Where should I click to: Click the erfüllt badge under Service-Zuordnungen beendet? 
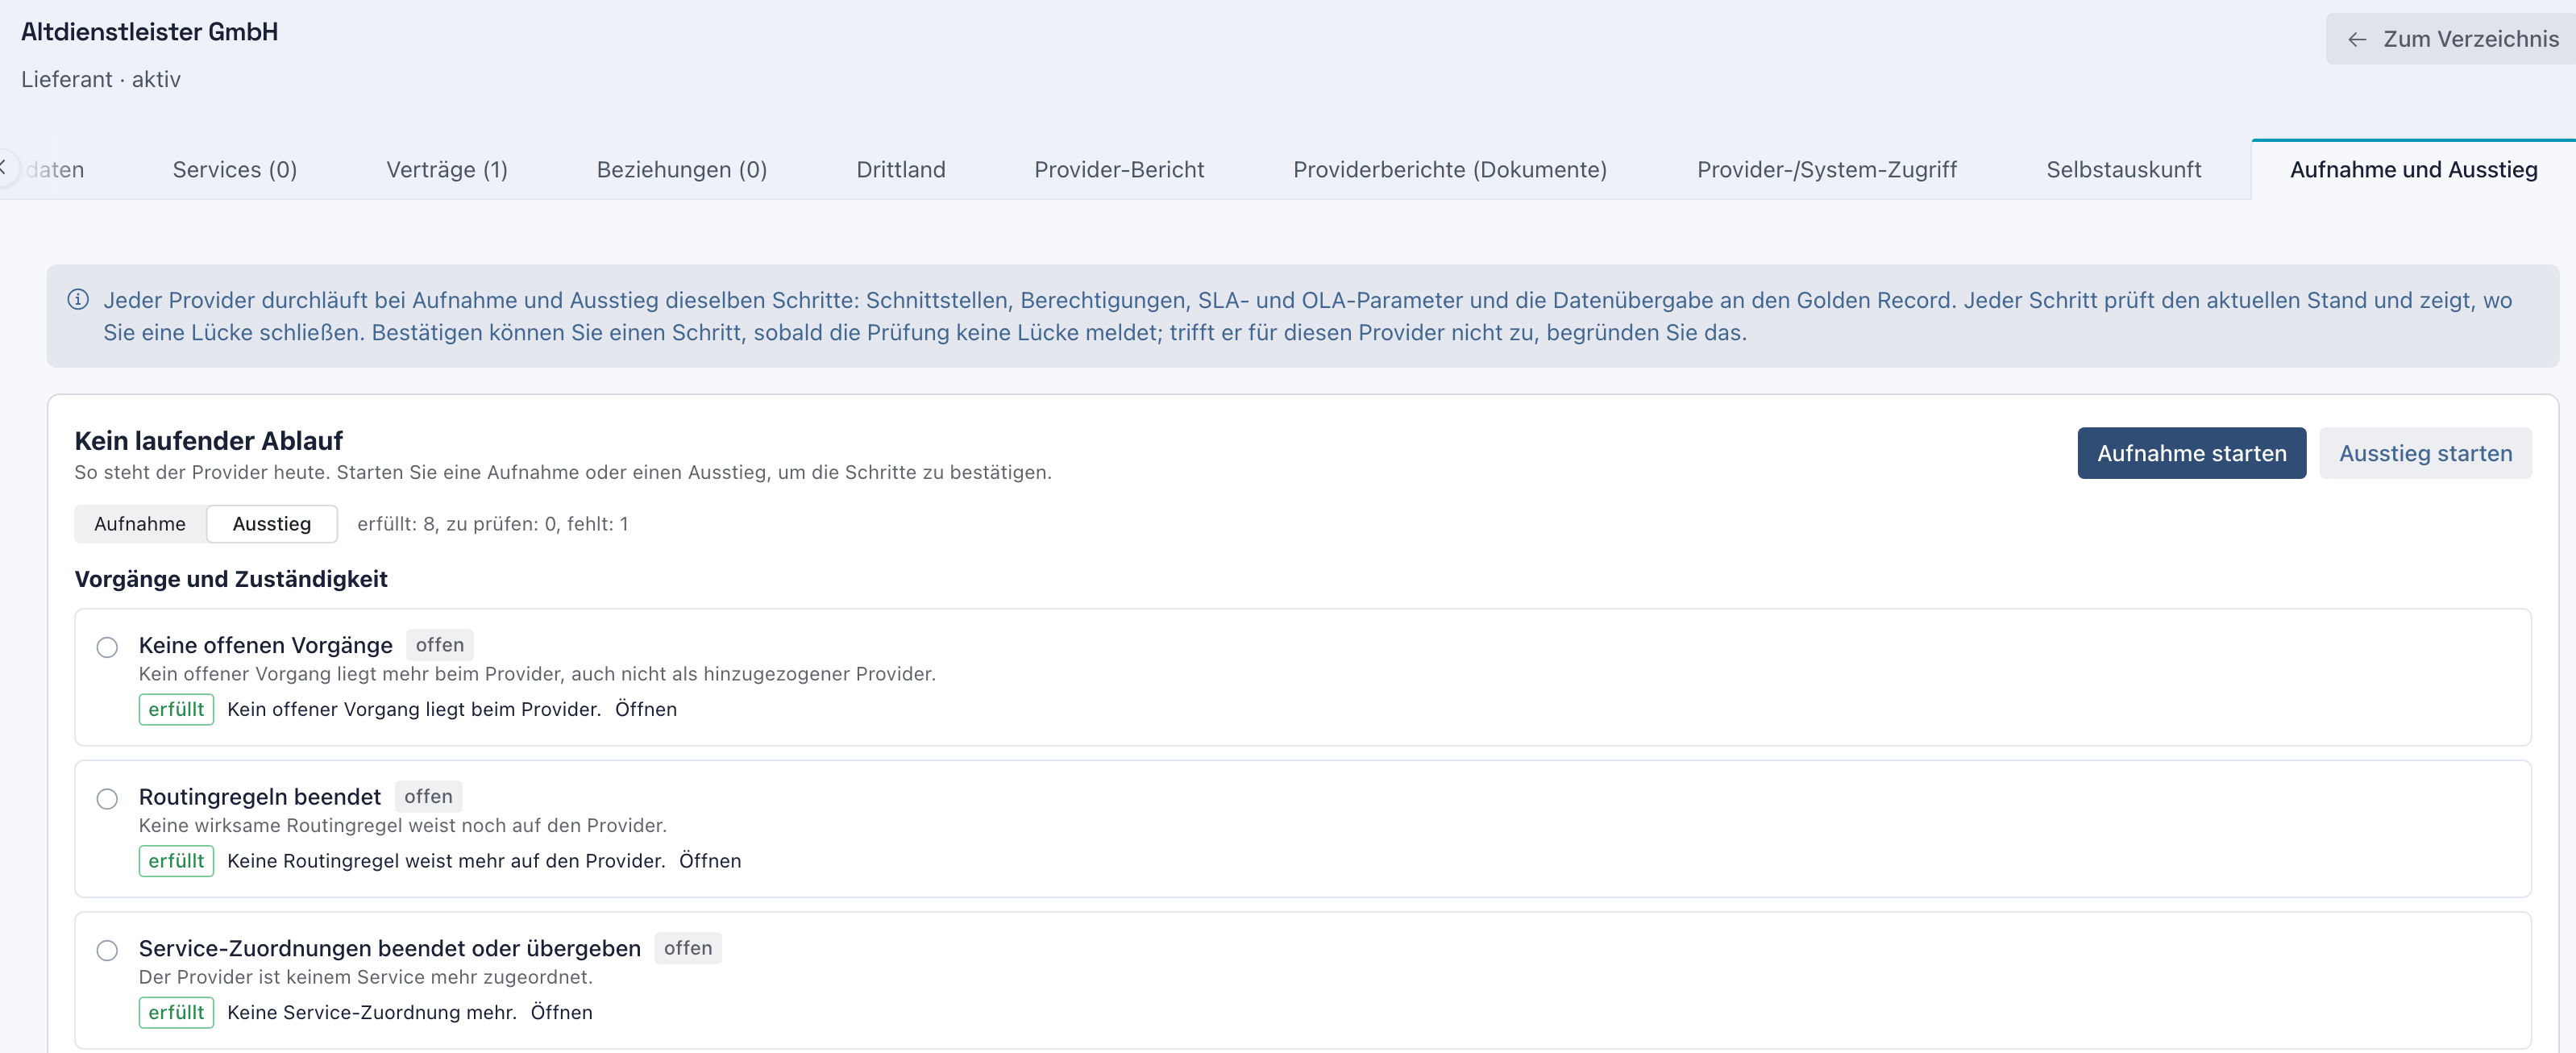(176, 1012)
